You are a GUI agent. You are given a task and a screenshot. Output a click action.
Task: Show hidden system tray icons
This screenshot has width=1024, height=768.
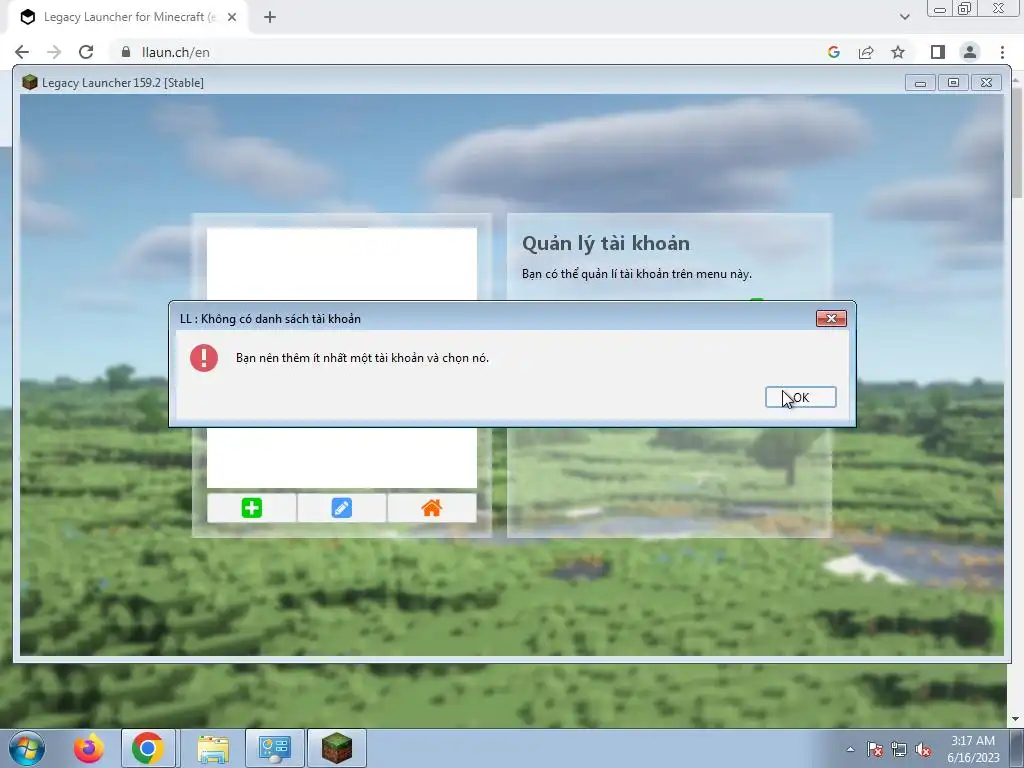(850, 749)
